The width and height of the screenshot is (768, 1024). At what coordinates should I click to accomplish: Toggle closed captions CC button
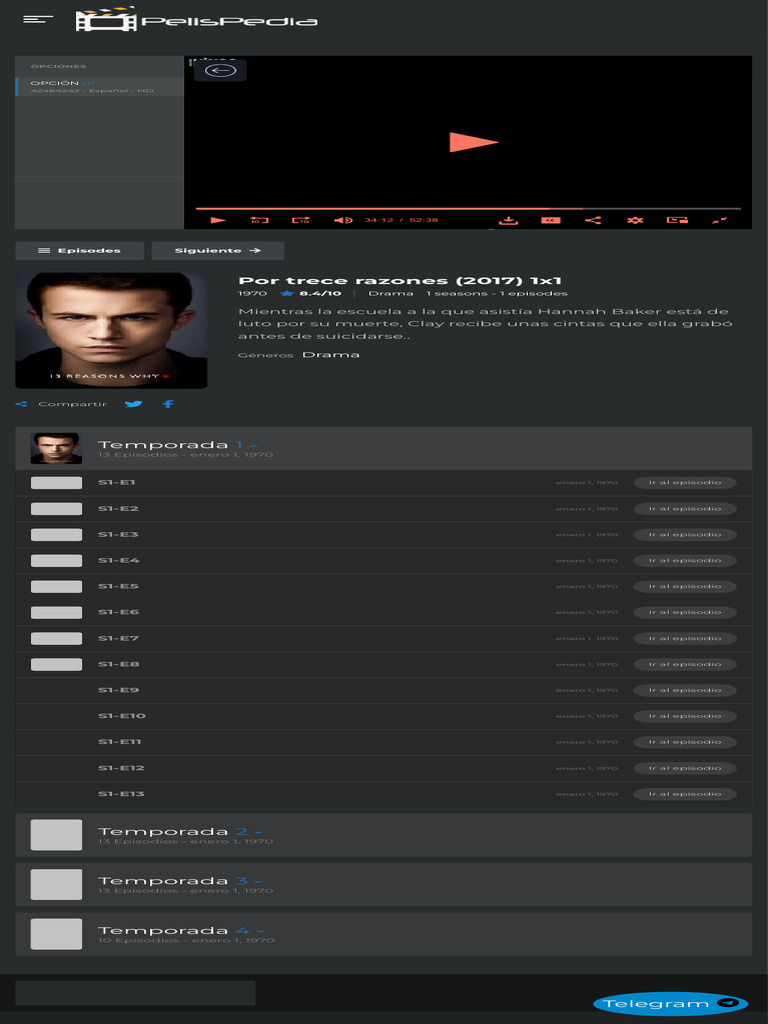click(551, 220)
